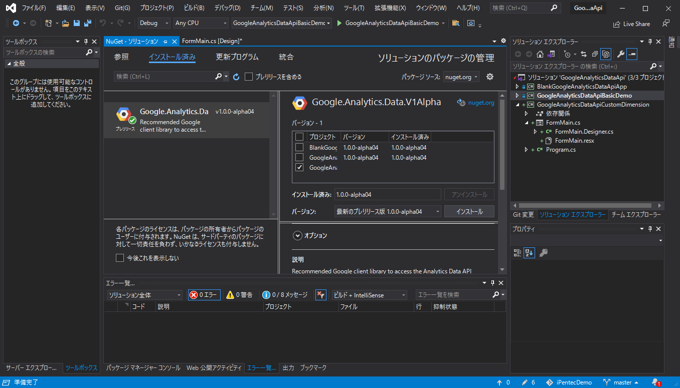Click the Save file toolbar icon
The width and height of the screenshot is (680, 388).
(x=77, y=23)
